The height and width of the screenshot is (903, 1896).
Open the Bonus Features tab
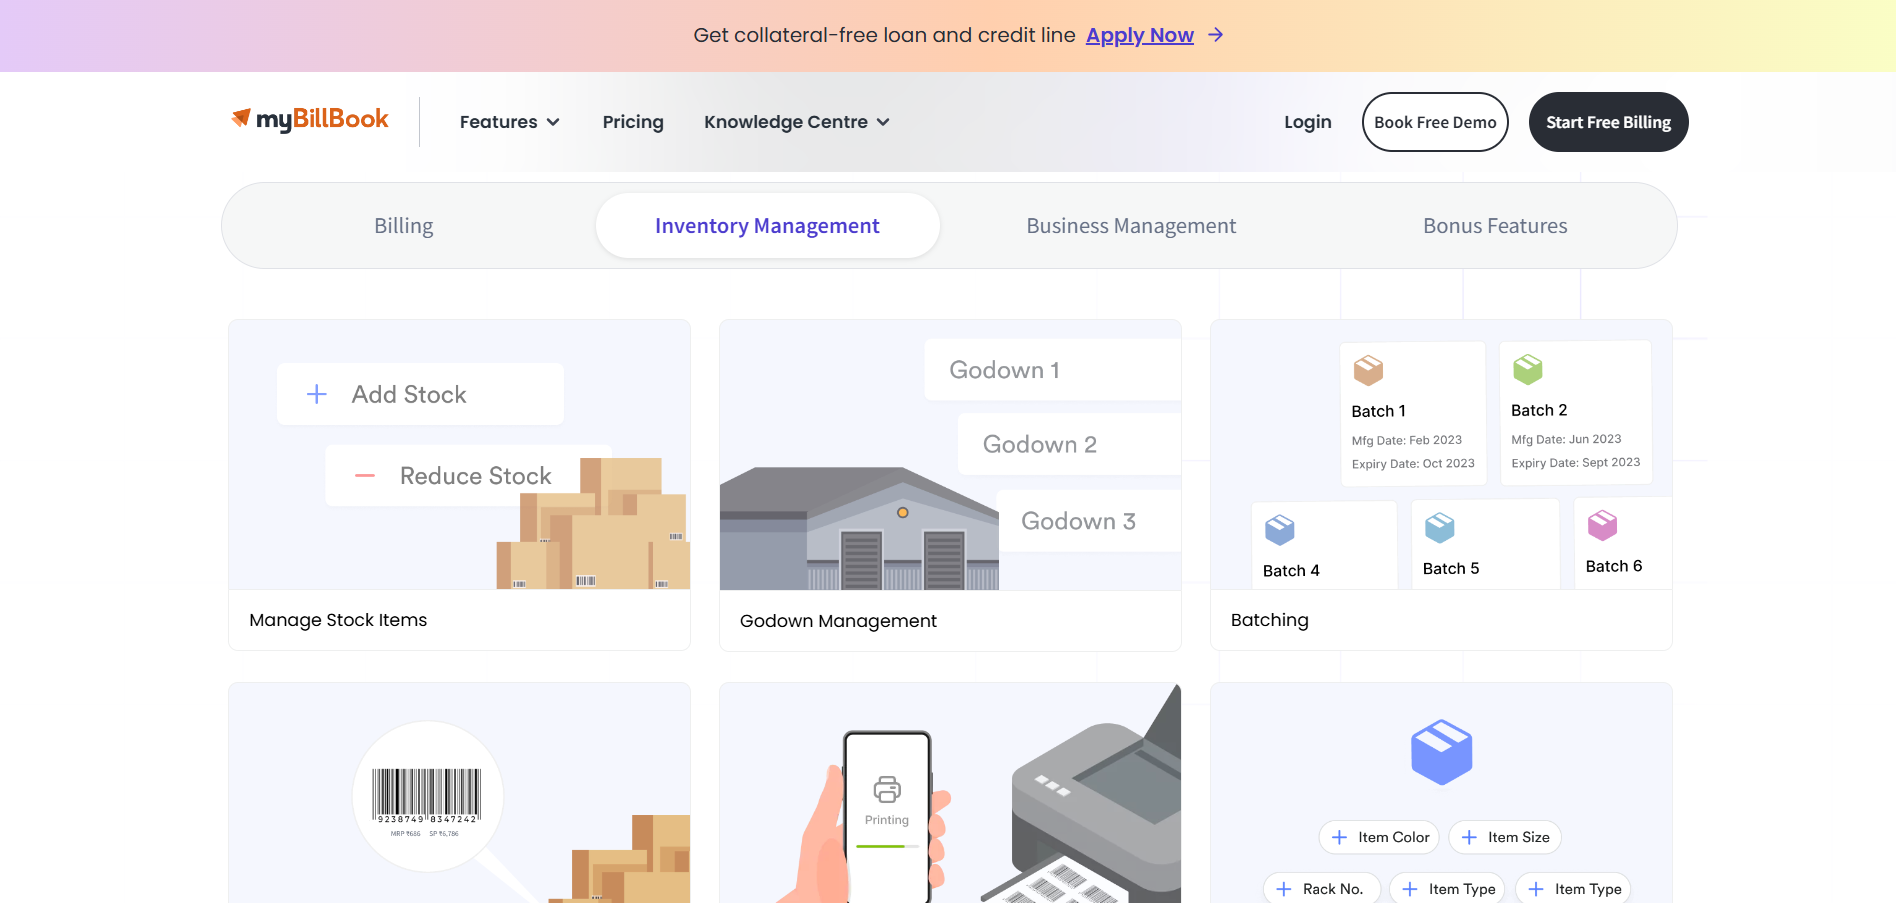(x=1495, y=226)
